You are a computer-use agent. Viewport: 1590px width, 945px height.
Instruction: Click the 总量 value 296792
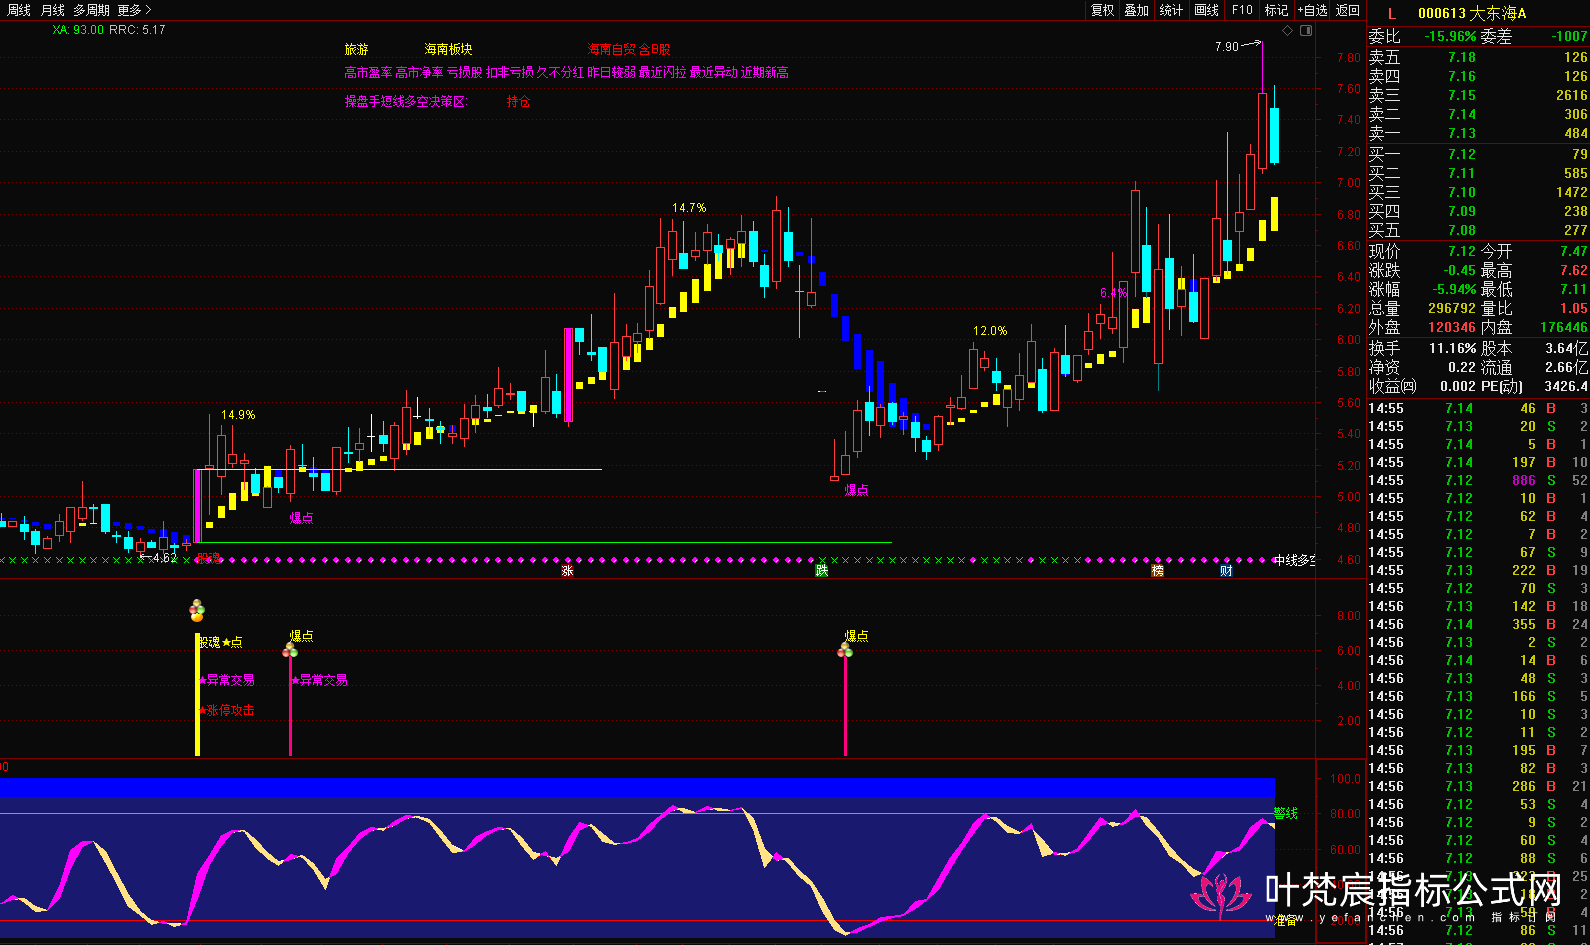1452,308
